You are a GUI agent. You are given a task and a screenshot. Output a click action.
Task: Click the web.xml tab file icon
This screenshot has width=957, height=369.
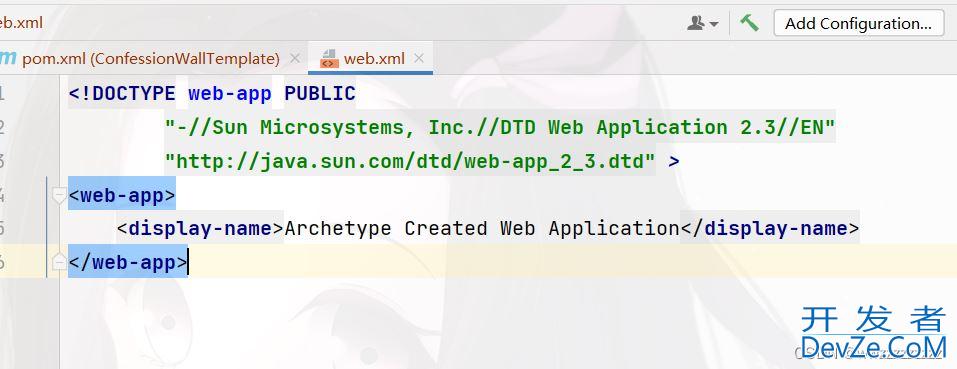(329, 59)
